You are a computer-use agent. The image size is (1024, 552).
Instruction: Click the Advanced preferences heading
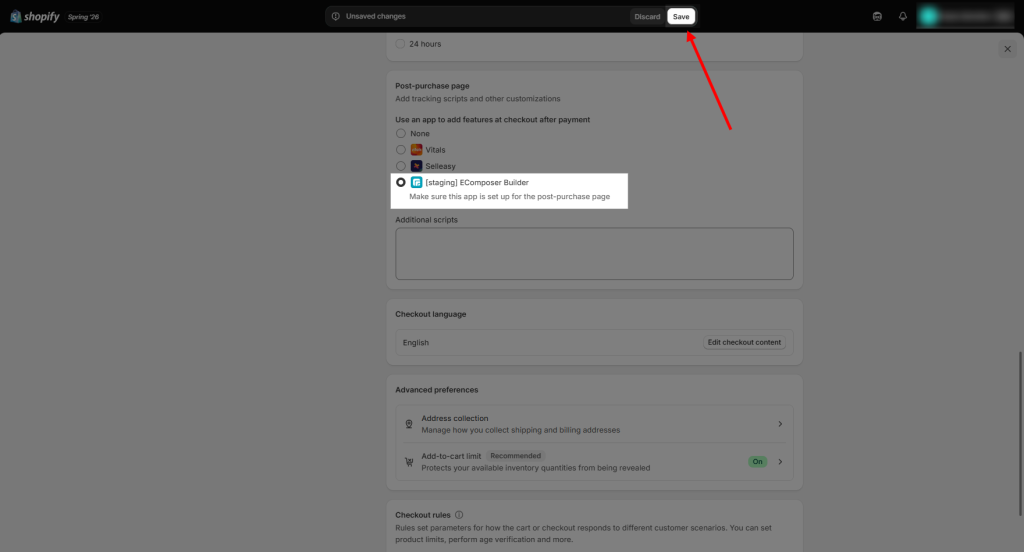click(x=436, y=390)
